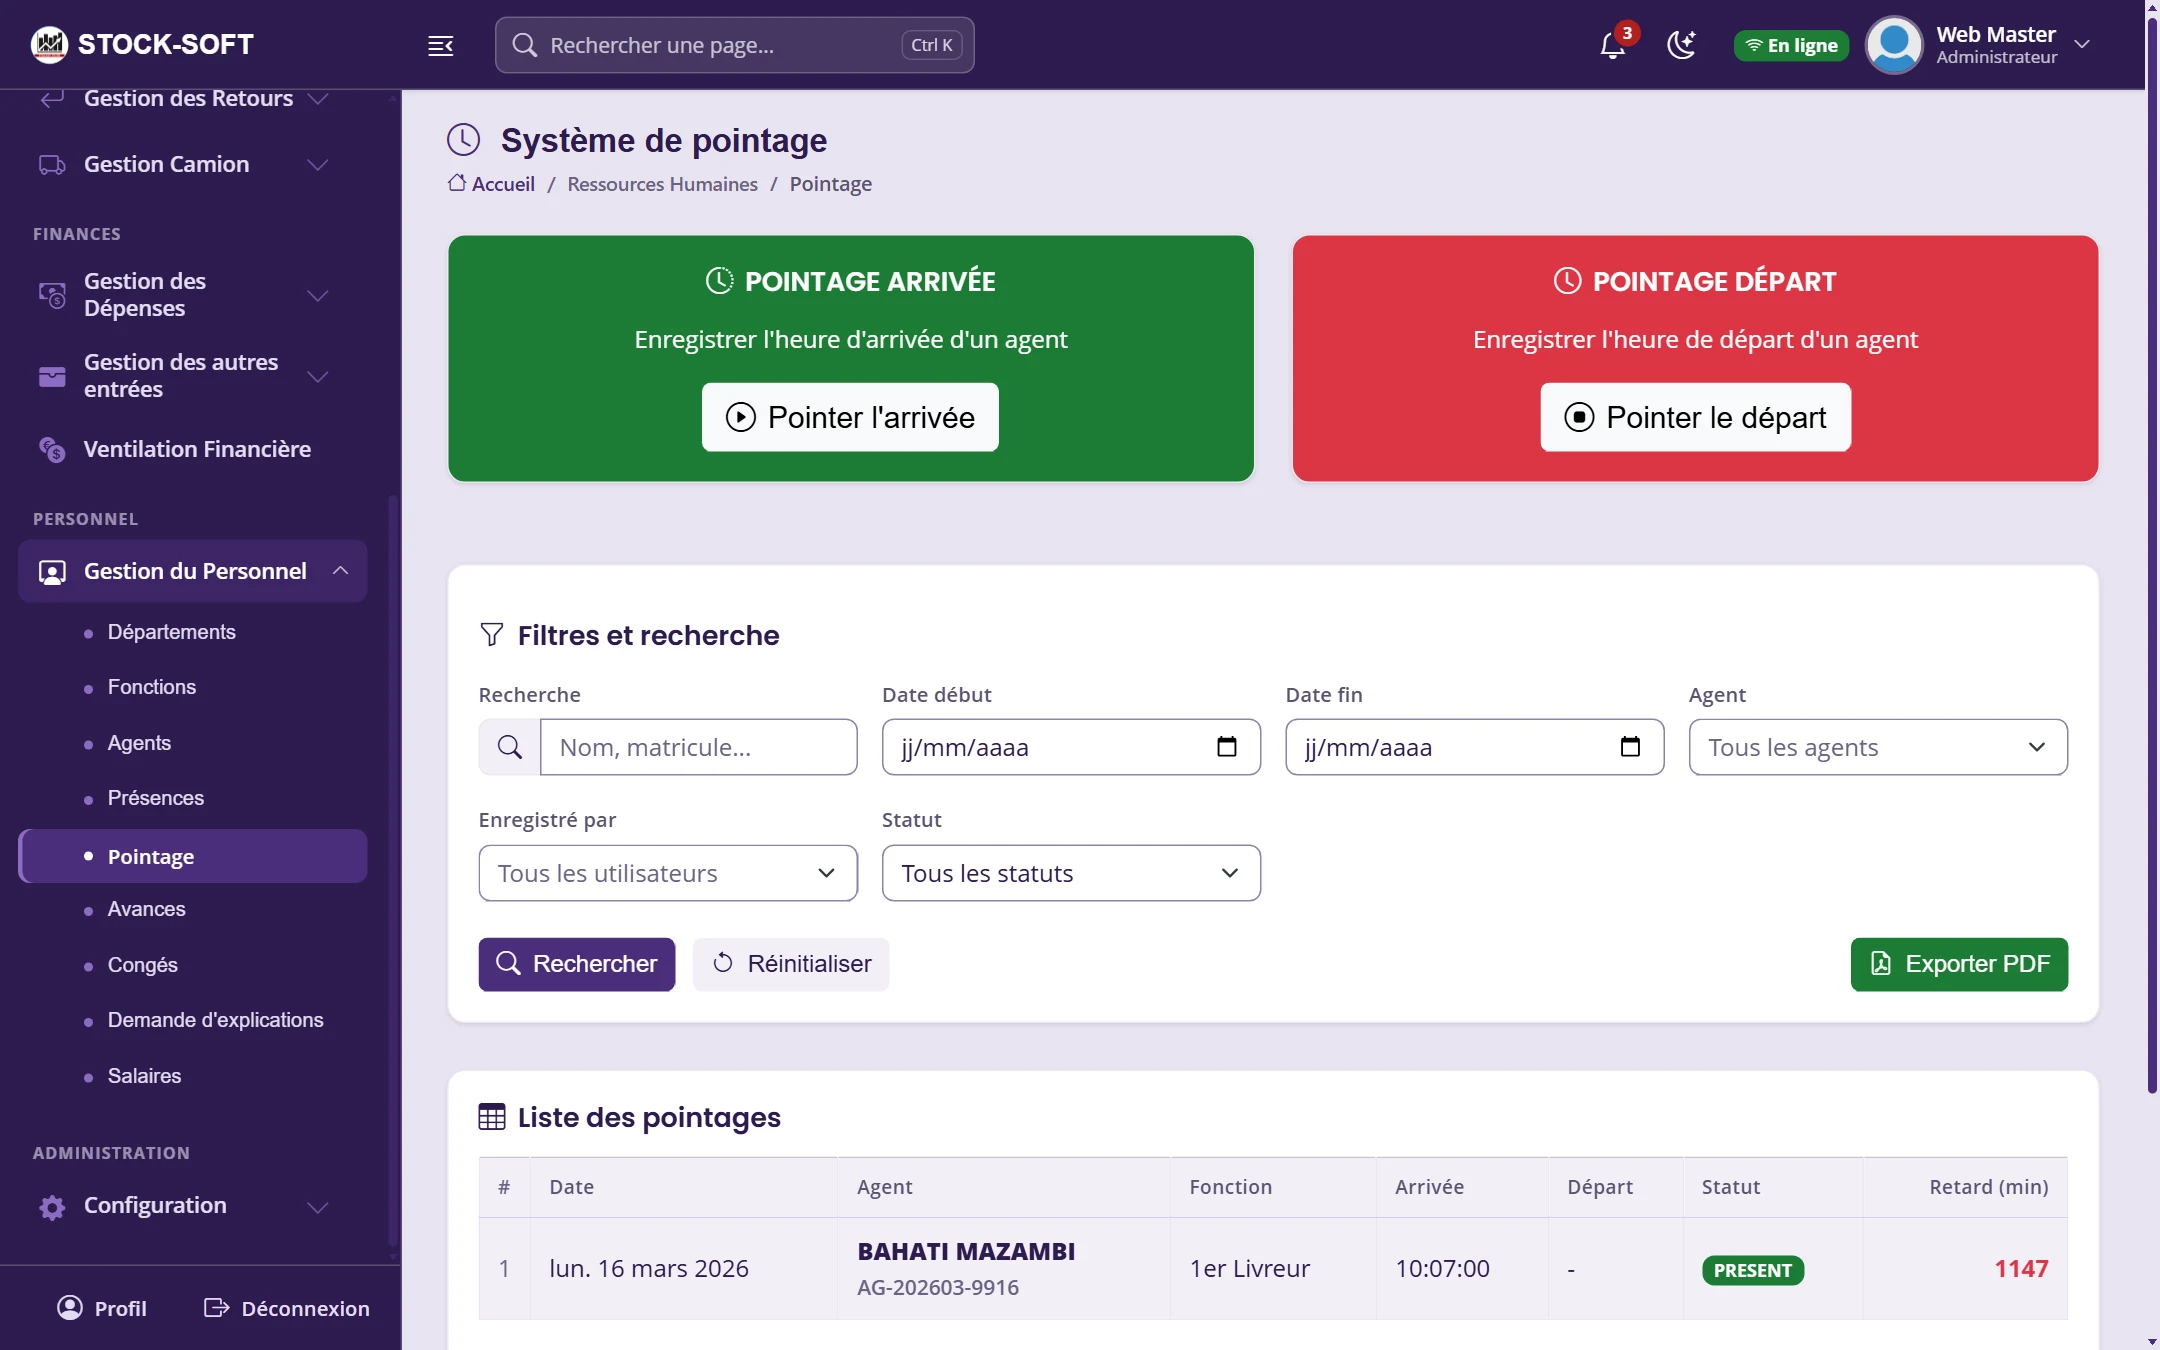Click the Gestion des Dépenses icon
Image resolution: width=2160 pixels, height=1350 pixels.
pos(52,295)
